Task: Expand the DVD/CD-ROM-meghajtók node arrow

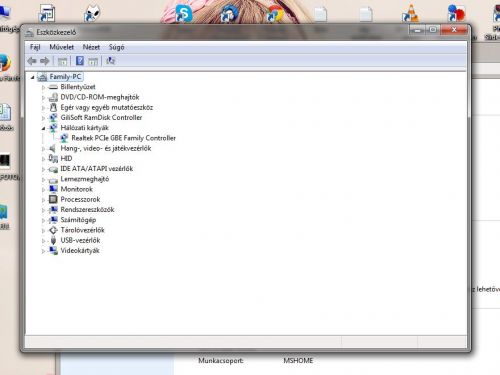Action: tap(43, 98)
